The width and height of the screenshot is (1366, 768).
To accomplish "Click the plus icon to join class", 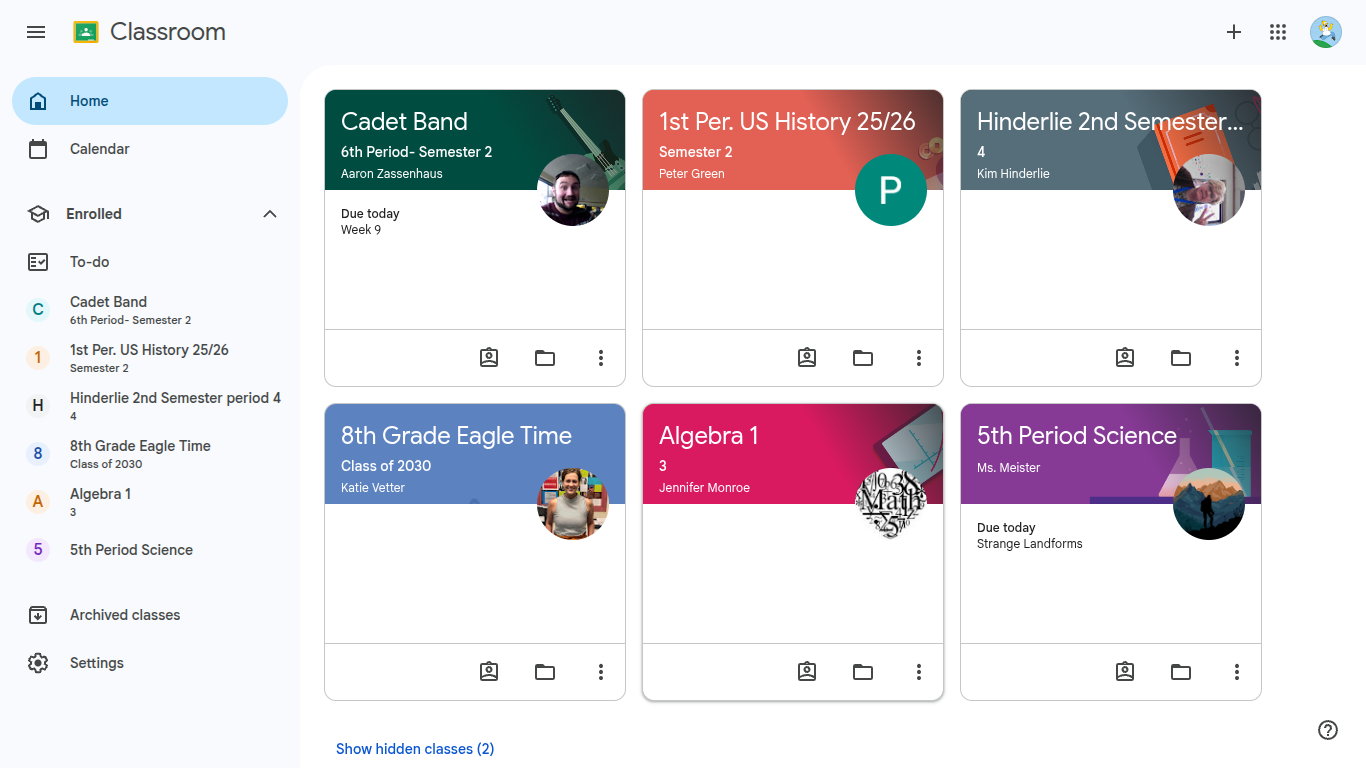I will point(1234,32).
